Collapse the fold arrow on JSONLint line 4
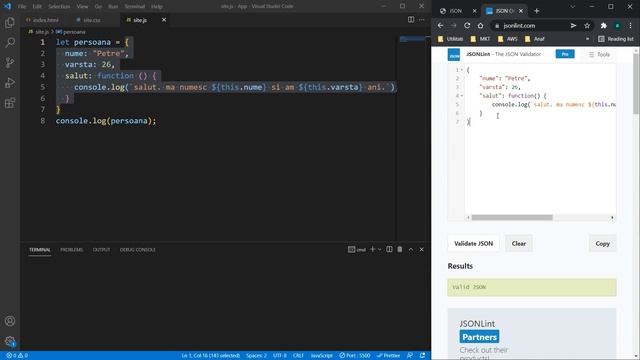Screen dimensions: 640x360 (x=462, y=96)
